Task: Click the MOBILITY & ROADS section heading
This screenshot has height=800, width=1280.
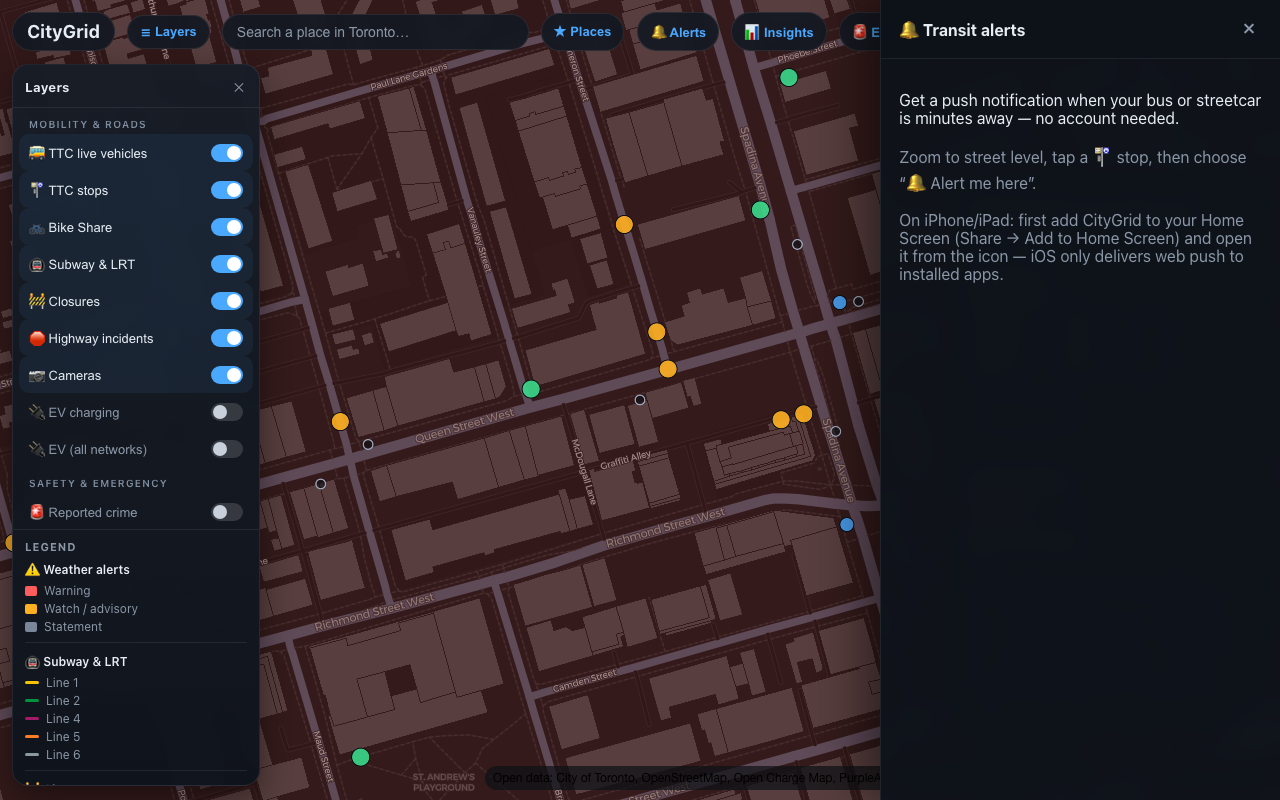Action: (x=88, y=125)
